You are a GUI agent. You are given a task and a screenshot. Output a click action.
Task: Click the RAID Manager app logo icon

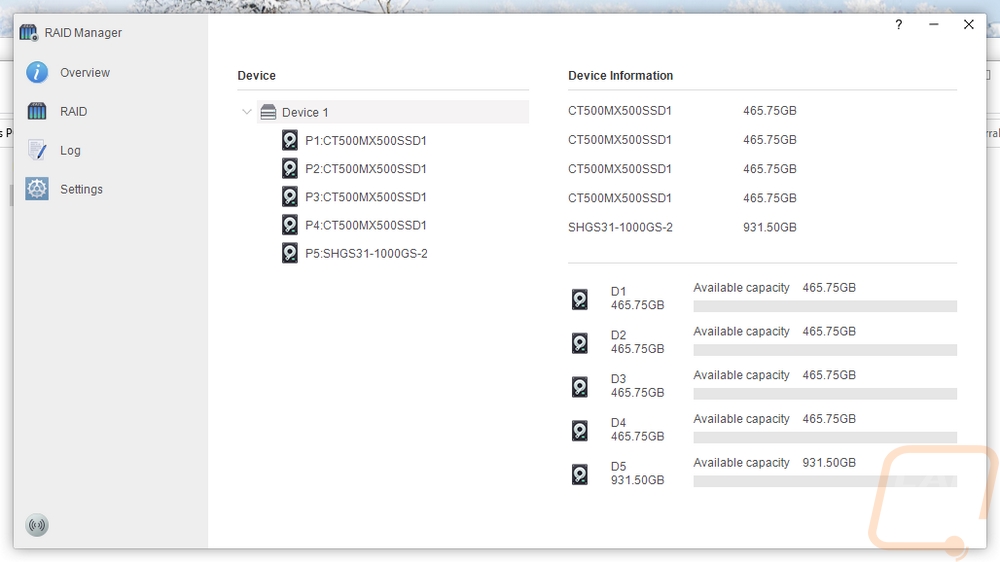point(29,33)
